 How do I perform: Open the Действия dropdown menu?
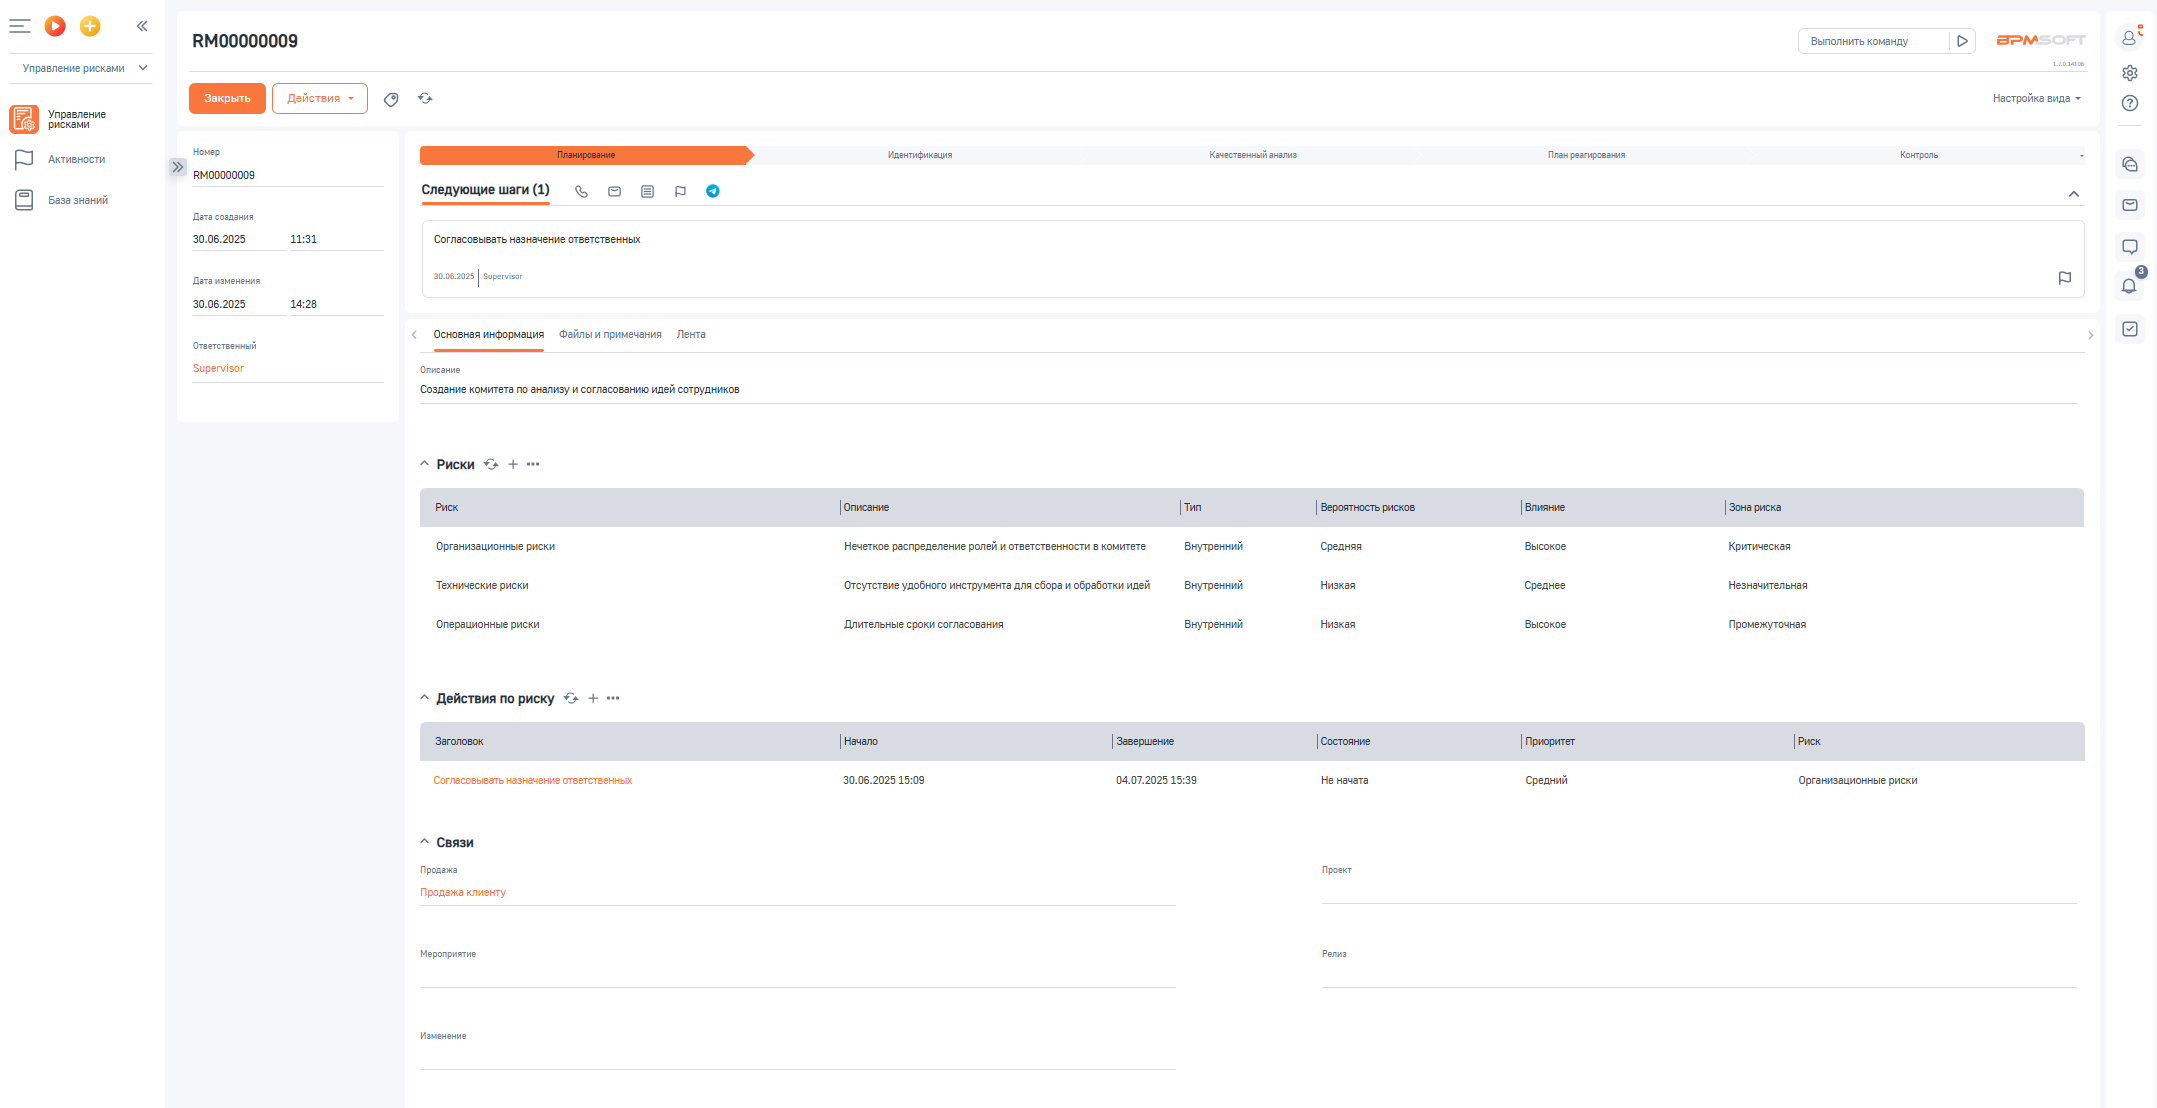pyautogui.click(x=320, y=98)
